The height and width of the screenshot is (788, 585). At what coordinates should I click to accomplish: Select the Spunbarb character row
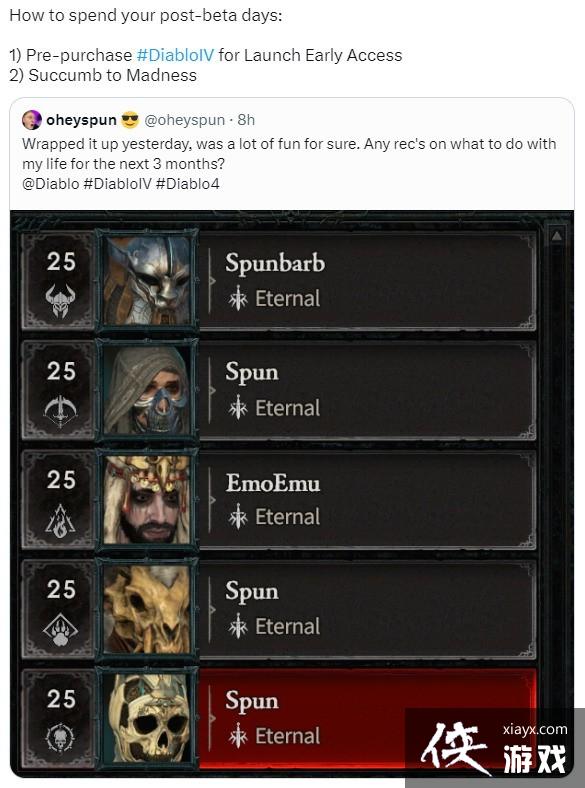[279, 280]
